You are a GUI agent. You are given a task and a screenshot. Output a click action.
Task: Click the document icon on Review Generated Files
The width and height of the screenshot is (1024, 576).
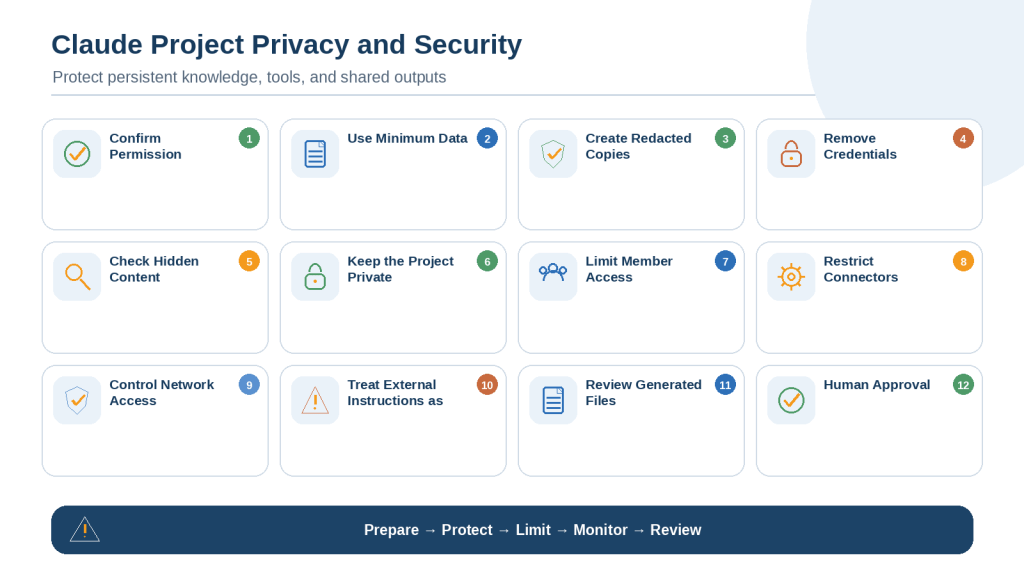click(553, 400)
